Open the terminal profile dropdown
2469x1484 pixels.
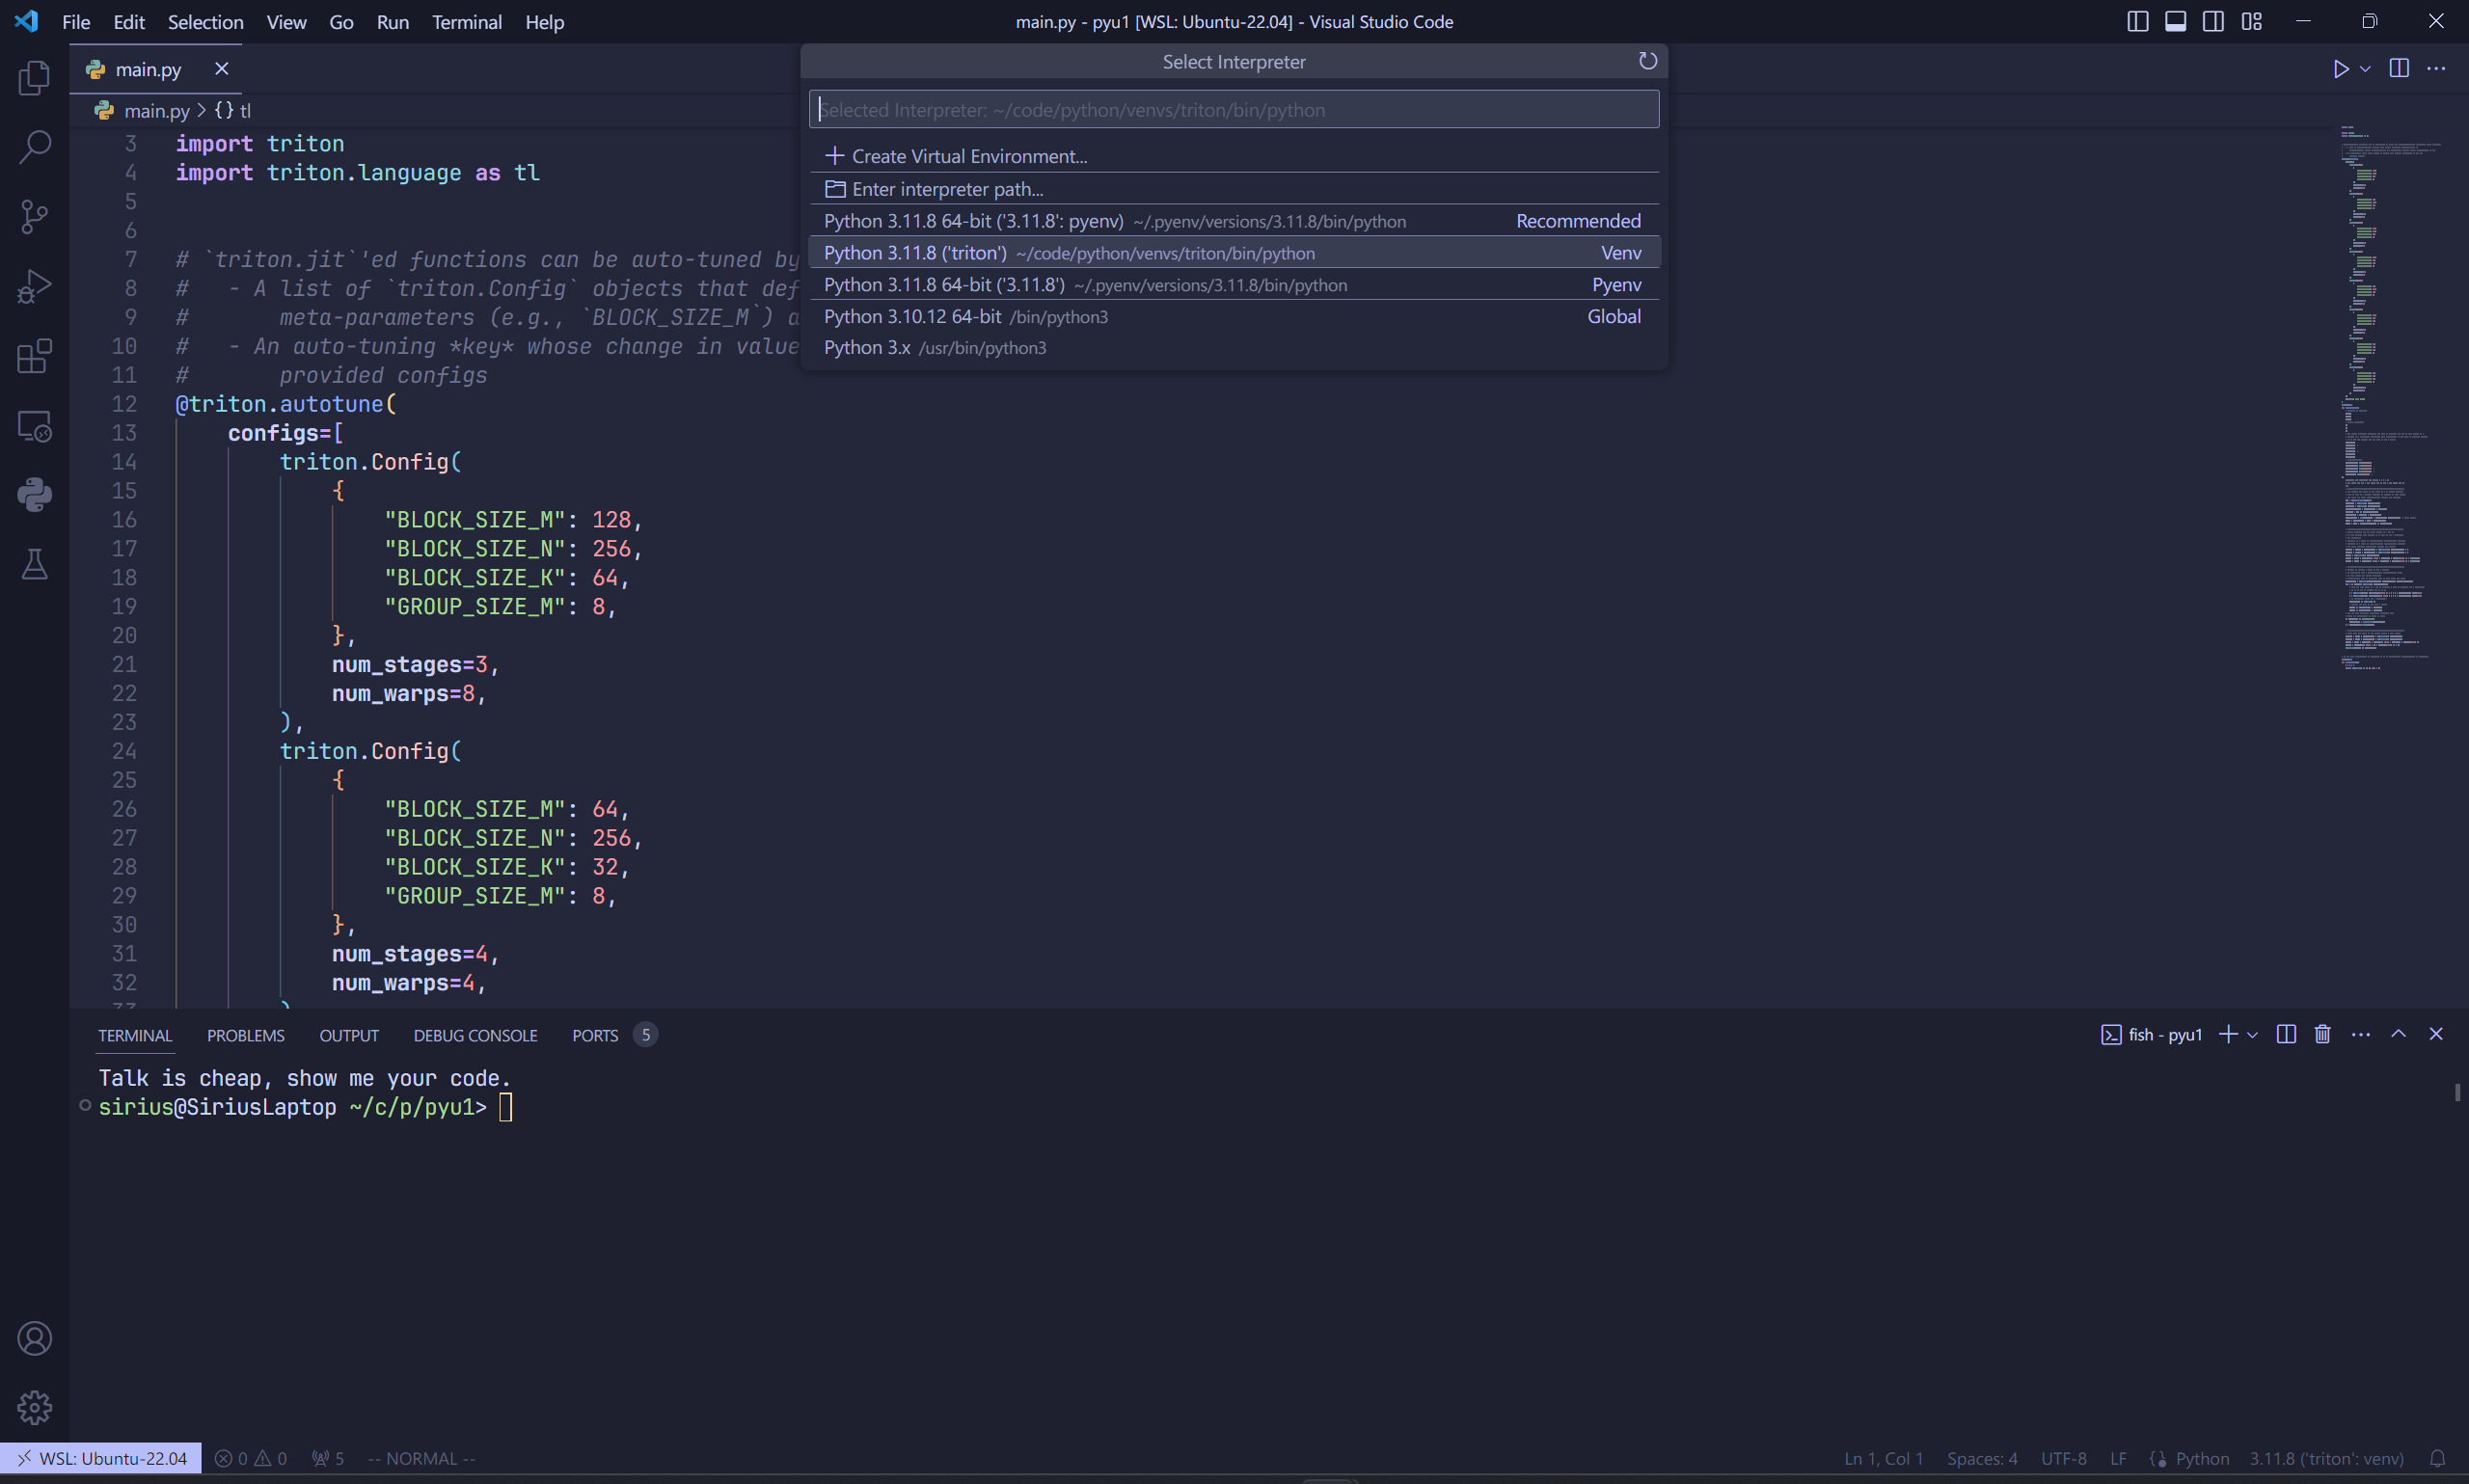point(2252,1034)
